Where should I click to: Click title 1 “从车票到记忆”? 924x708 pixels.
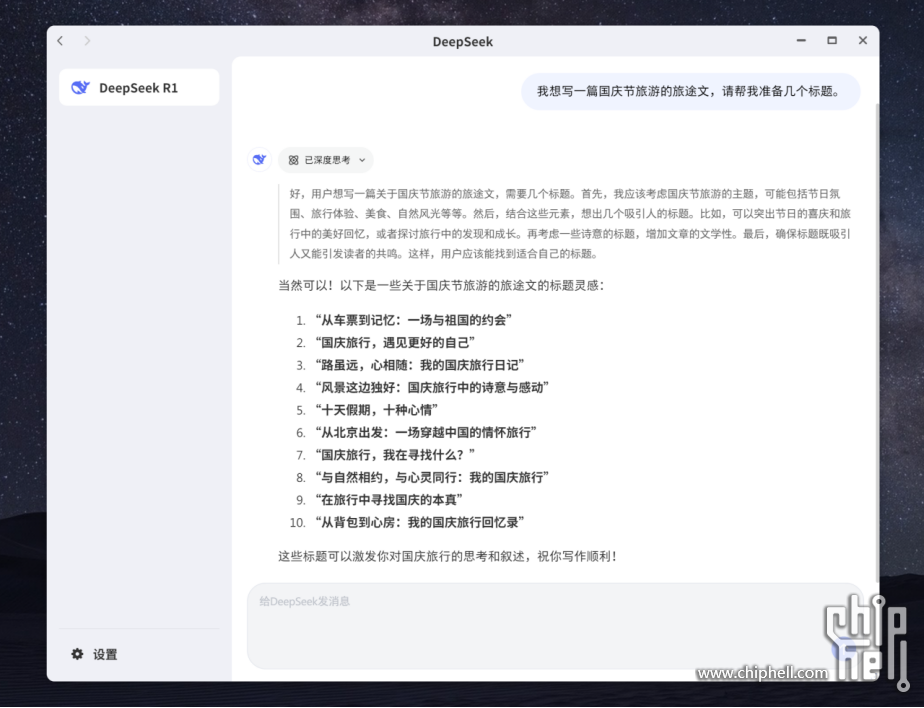pyautogui.click(x=412, y=320)
